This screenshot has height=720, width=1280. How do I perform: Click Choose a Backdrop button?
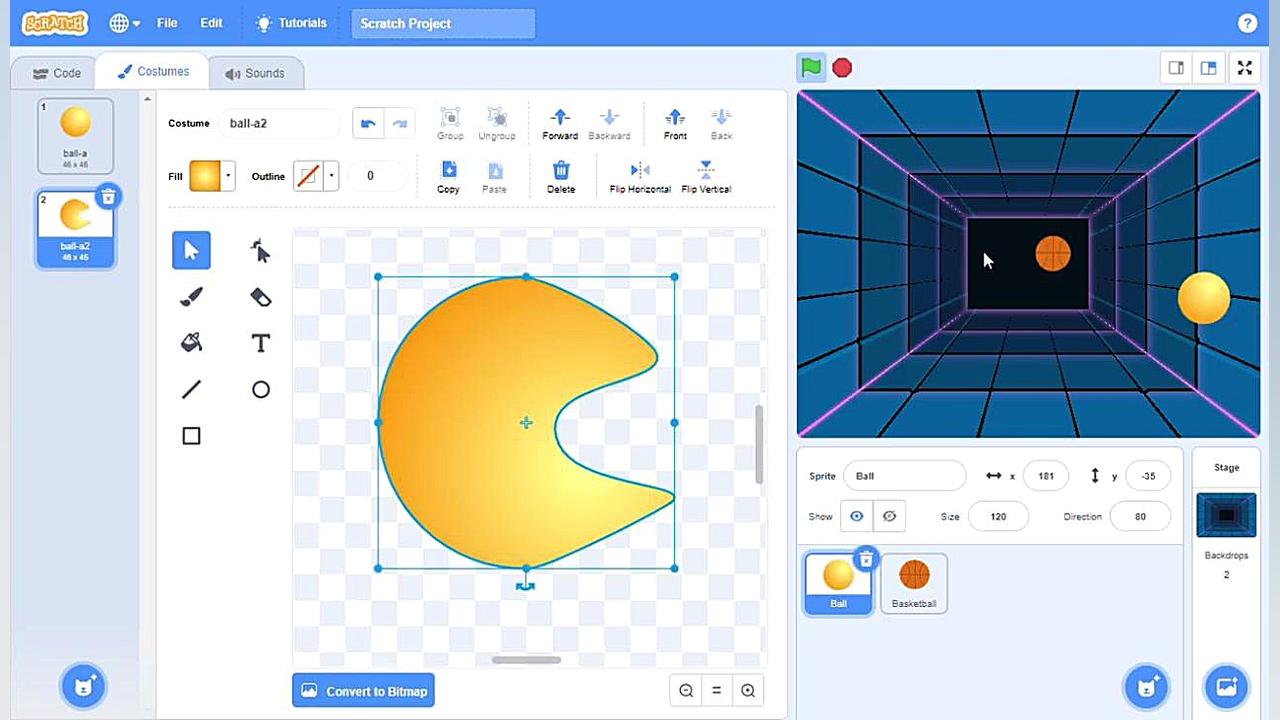(x=1226, y=686)
